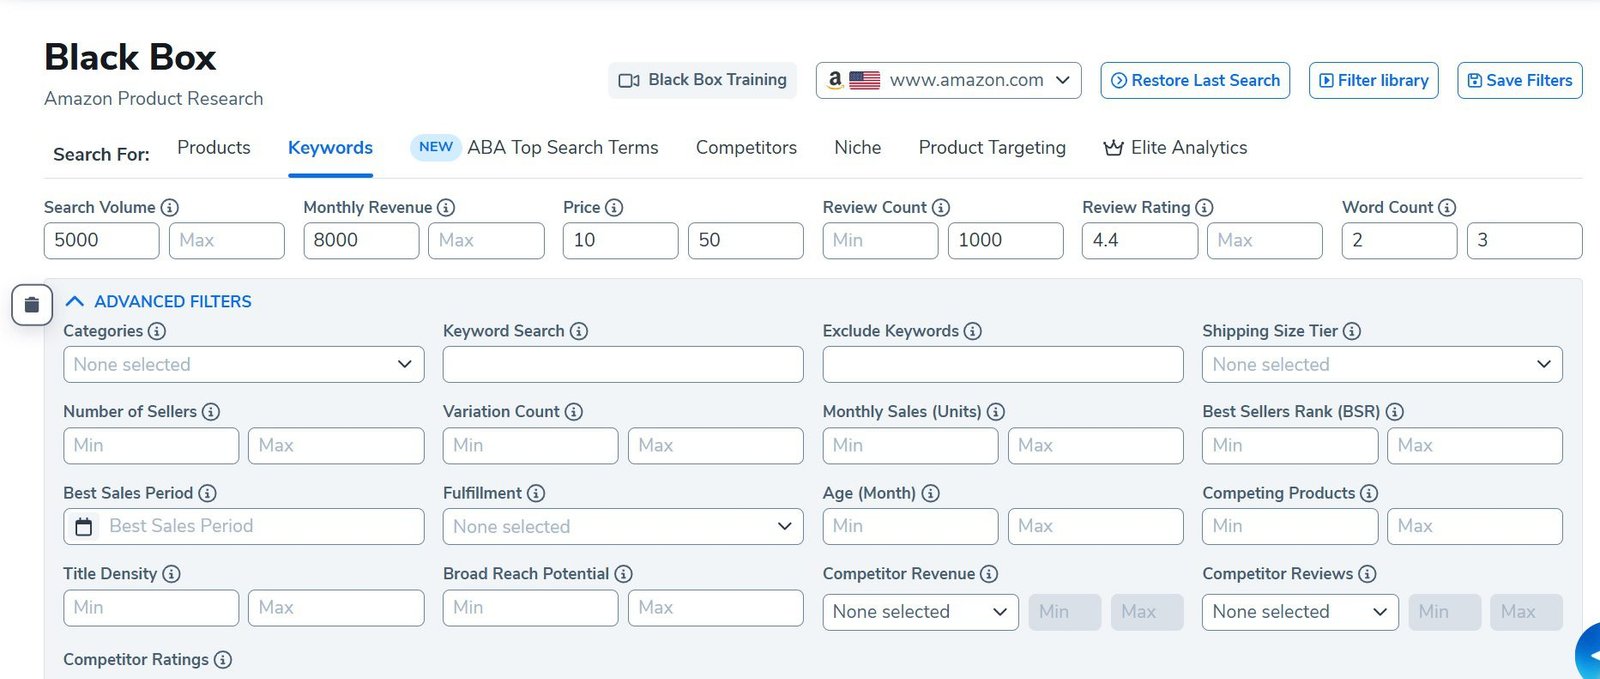Click the Monthly Sales (Units) Min field
The image size is (1600, 679).
coord(910,446)
